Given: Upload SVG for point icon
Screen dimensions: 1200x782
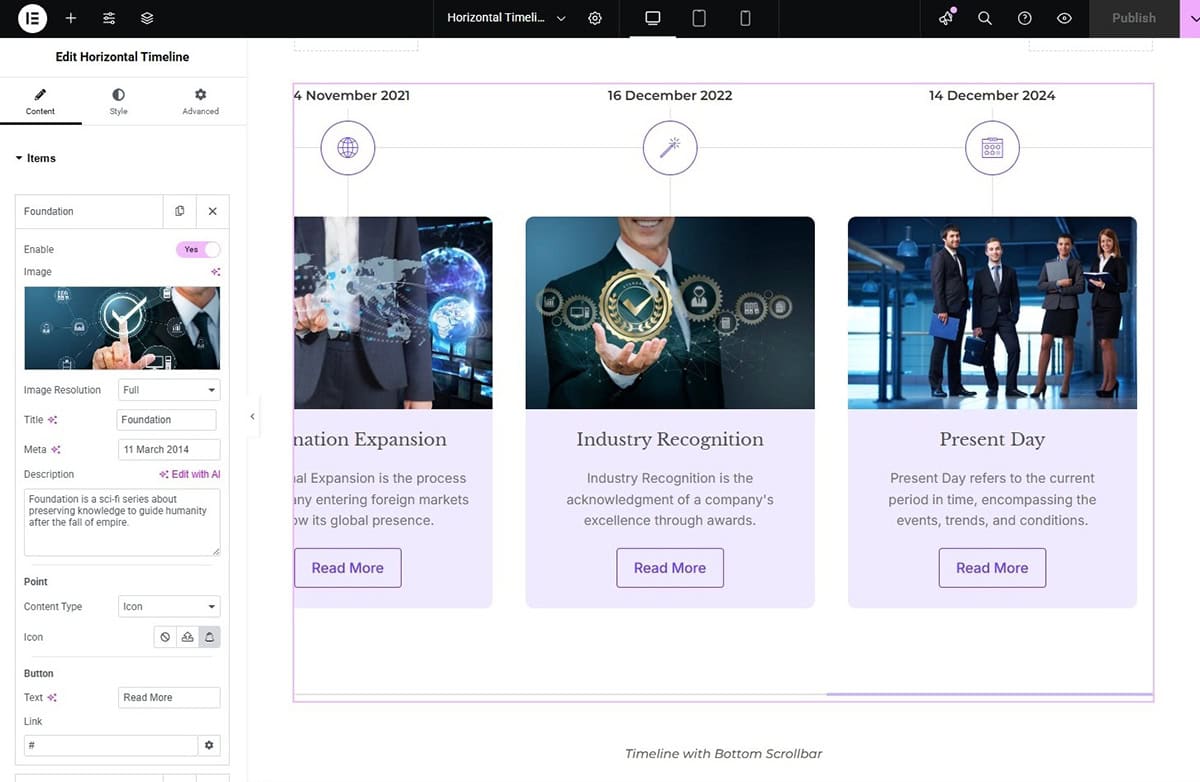Looking at the screenshot, I should coord(187,637).
